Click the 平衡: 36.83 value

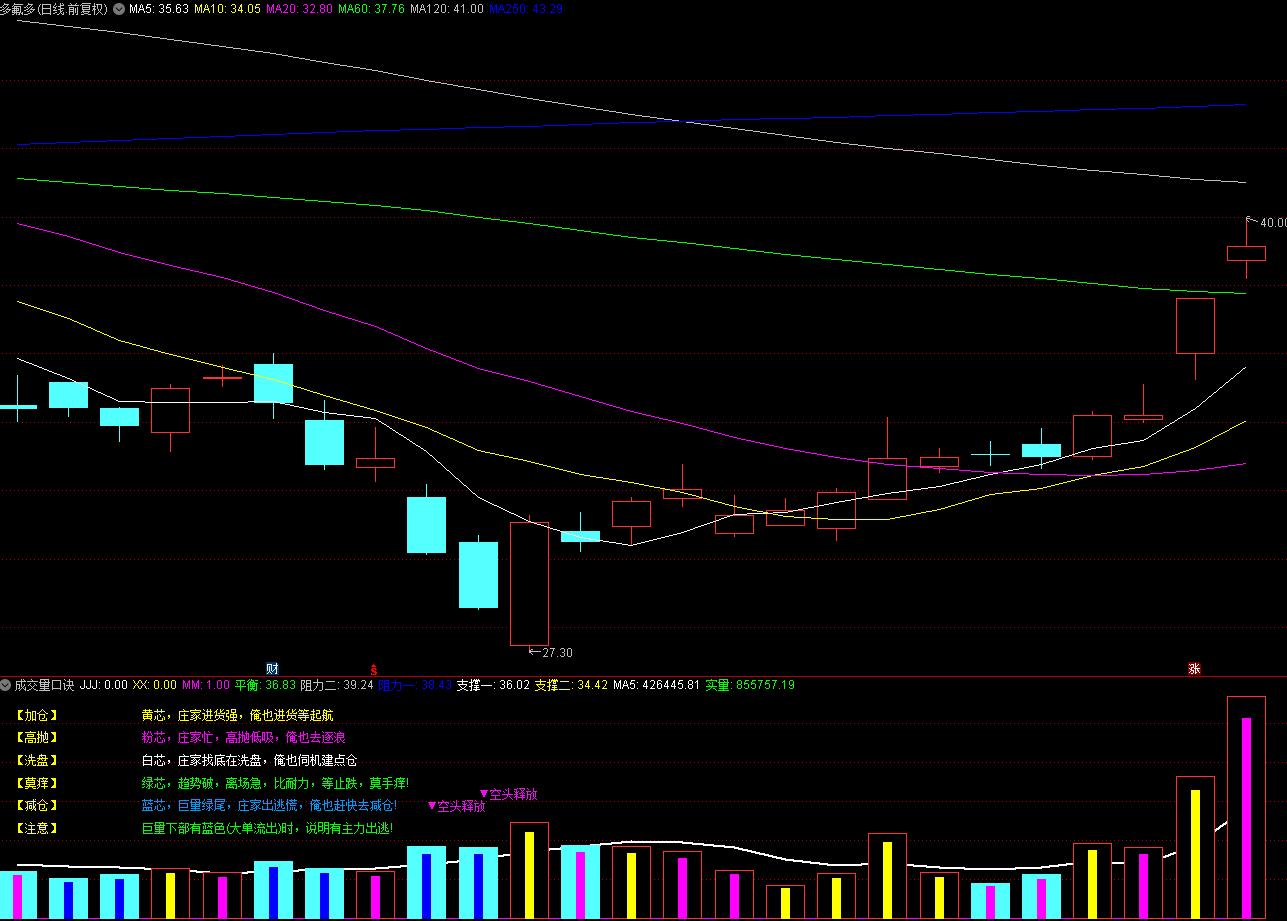click(x=265, y=685)
